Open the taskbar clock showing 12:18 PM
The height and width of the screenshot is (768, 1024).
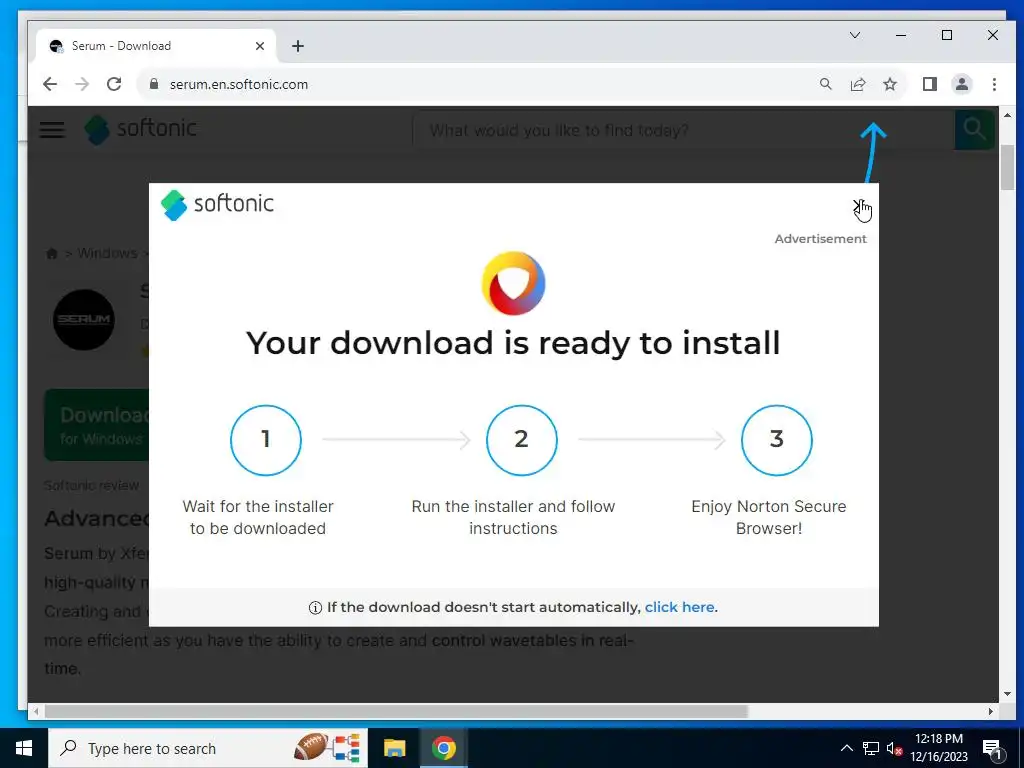[x=939, y=748]
